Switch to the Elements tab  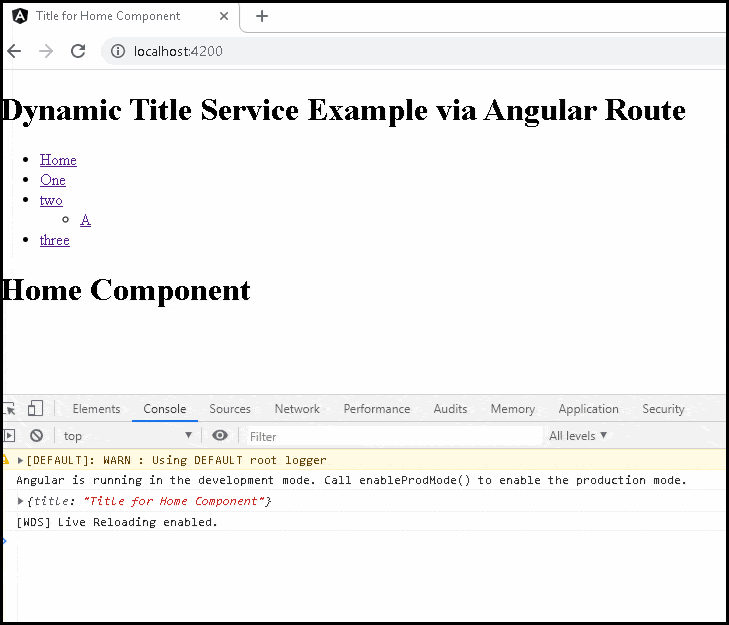click(96, 409)
